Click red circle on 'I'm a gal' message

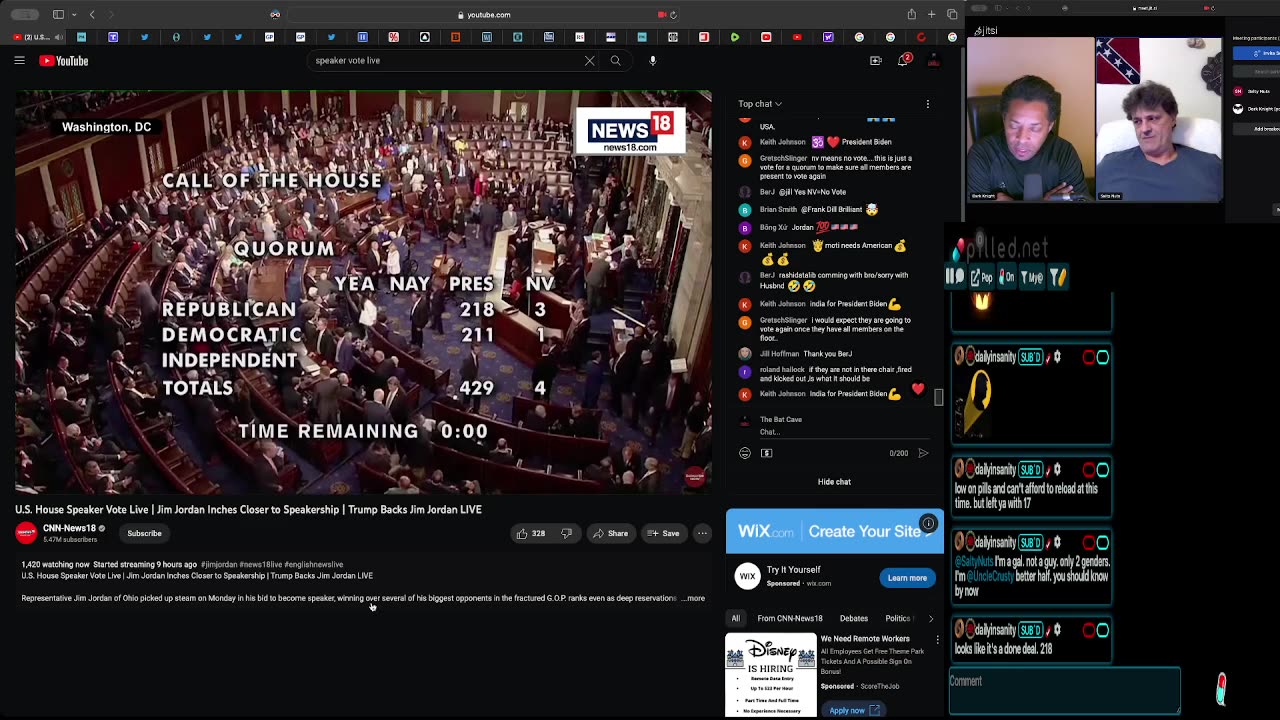pos(1089,543)
